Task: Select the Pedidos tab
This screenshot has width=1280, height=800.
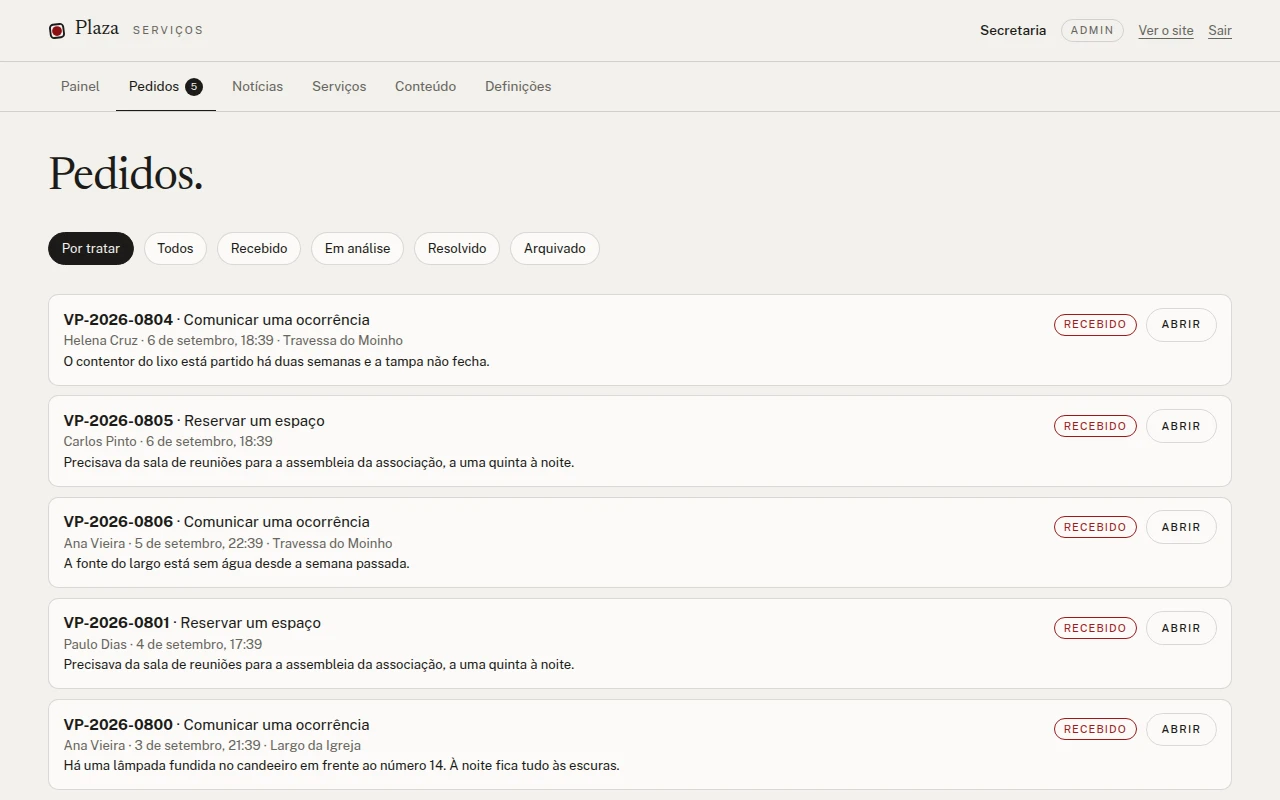Action: (166, 86)
